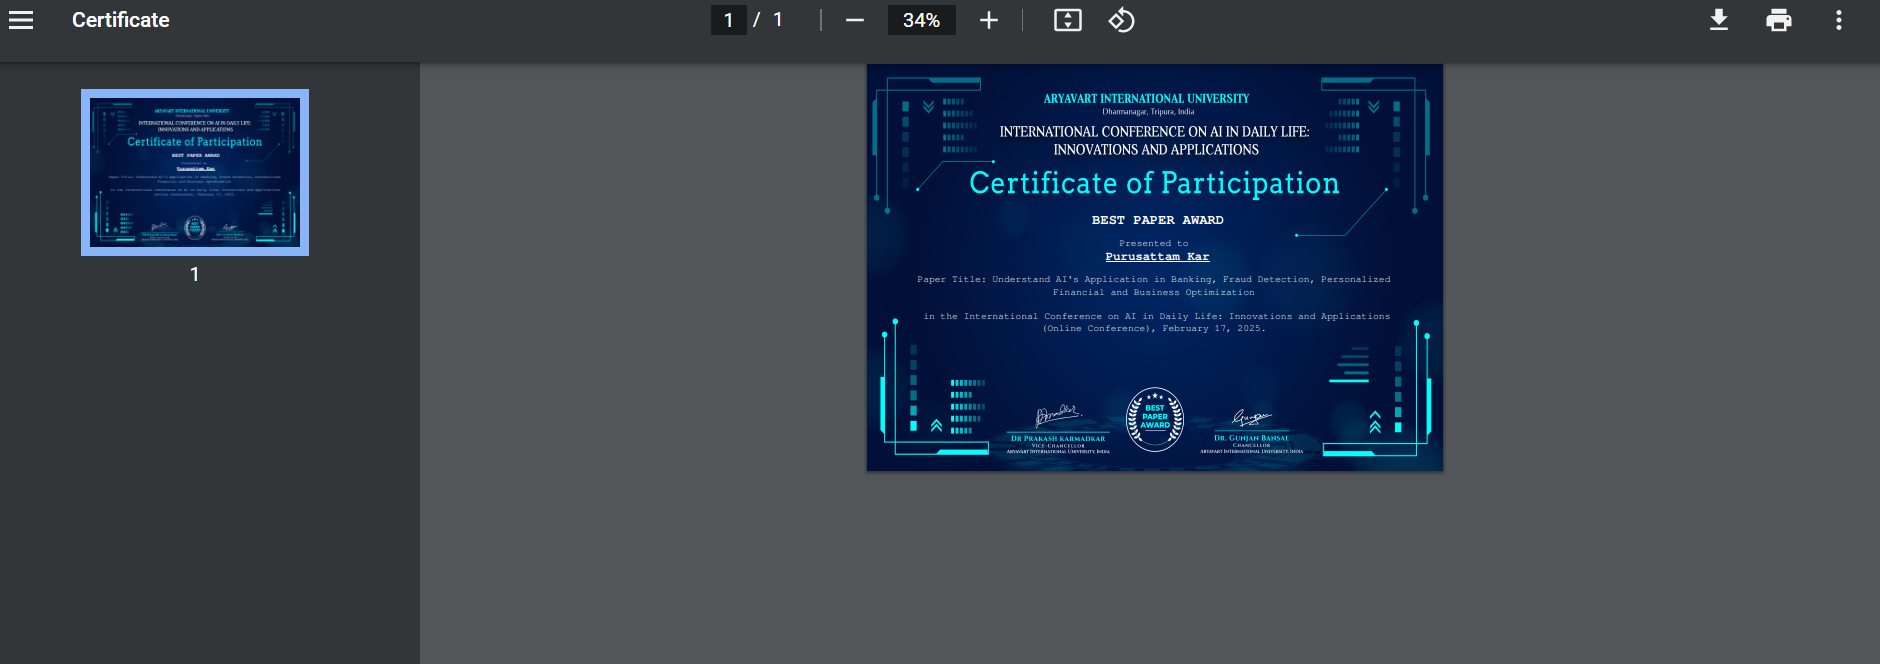Click the Certificate of Participation heading

click(x=1154, y=183)
